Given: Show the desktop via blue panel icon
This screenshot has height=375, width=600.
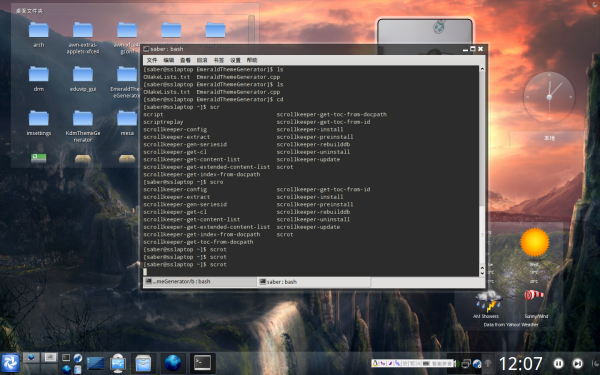Looking at the screenshot, I should (x=95, y=363).
